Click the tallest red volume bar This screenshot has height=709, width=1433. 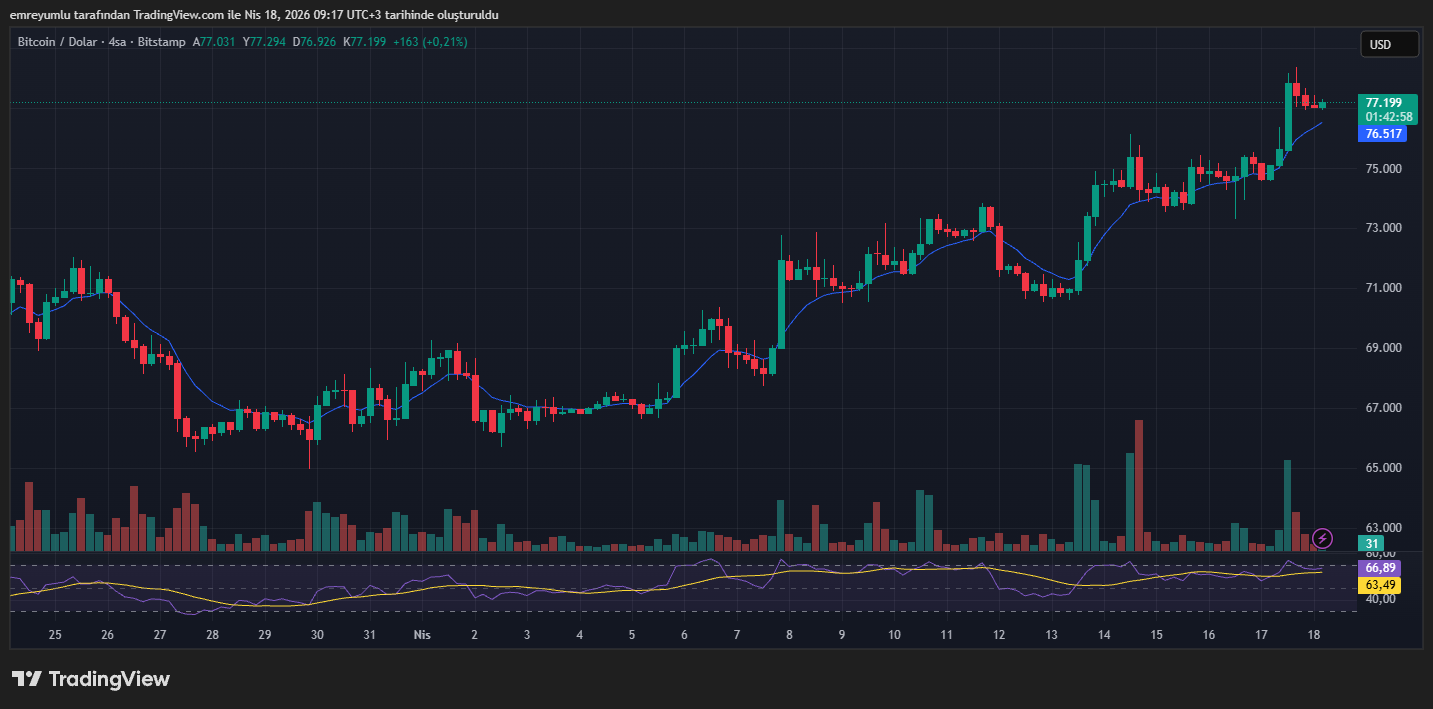click(x=1138, y=485)
